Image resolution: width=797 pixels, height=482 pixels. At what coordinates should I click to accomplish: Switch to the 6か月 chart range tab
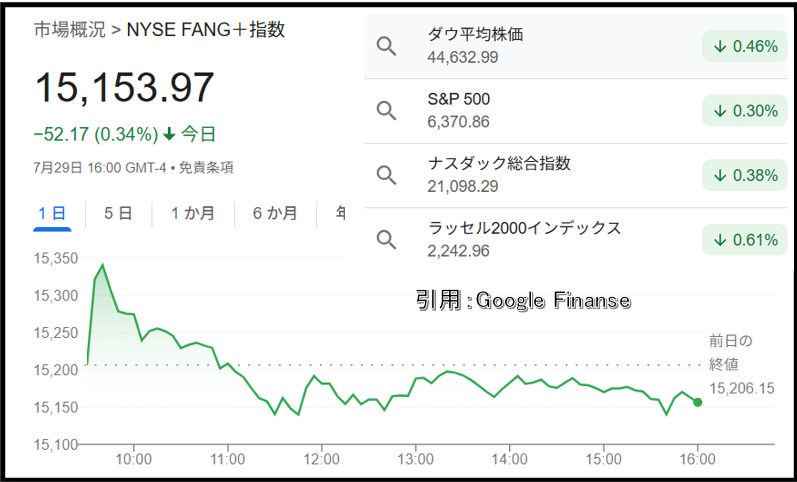pos(275,213)
